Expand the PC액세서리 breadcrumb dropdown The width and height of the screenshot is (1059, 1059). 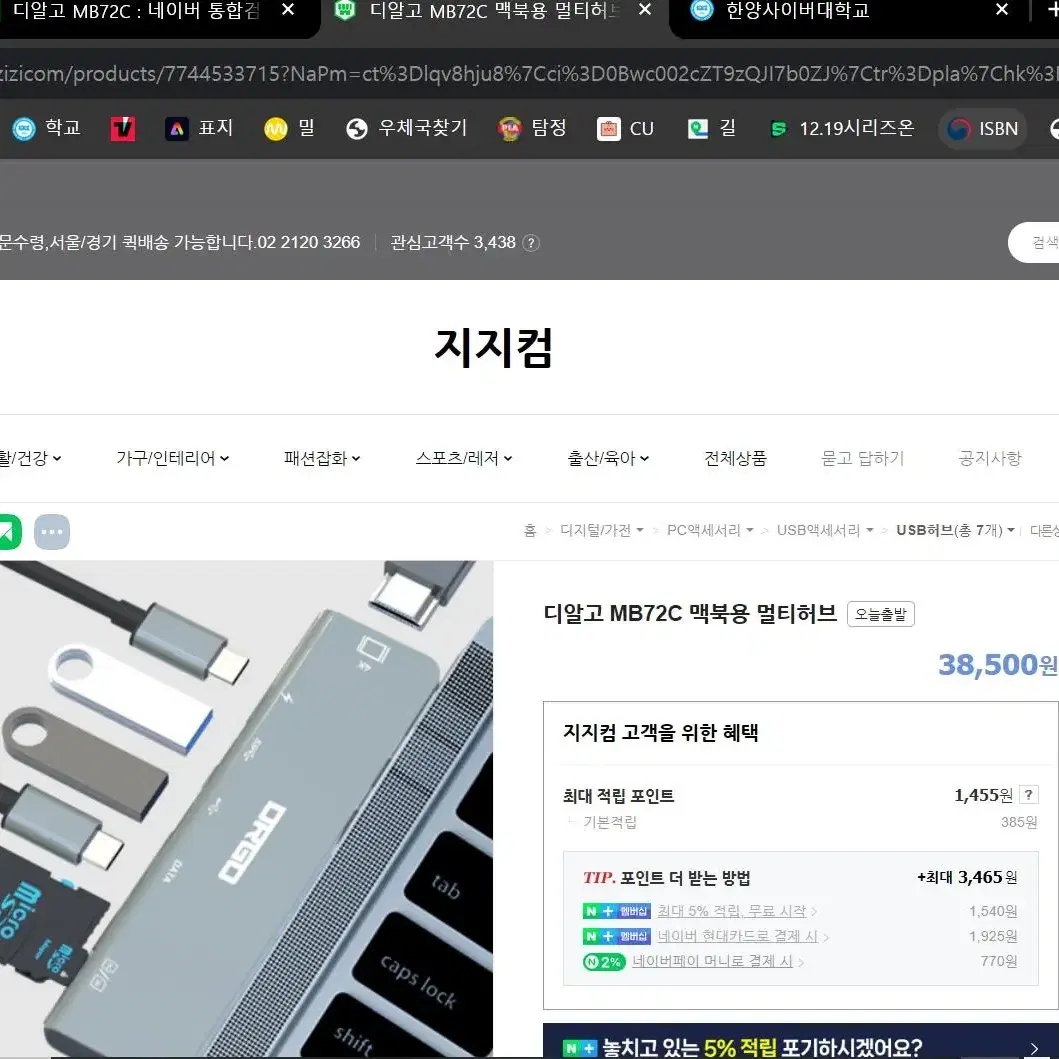tap(710, 530)
